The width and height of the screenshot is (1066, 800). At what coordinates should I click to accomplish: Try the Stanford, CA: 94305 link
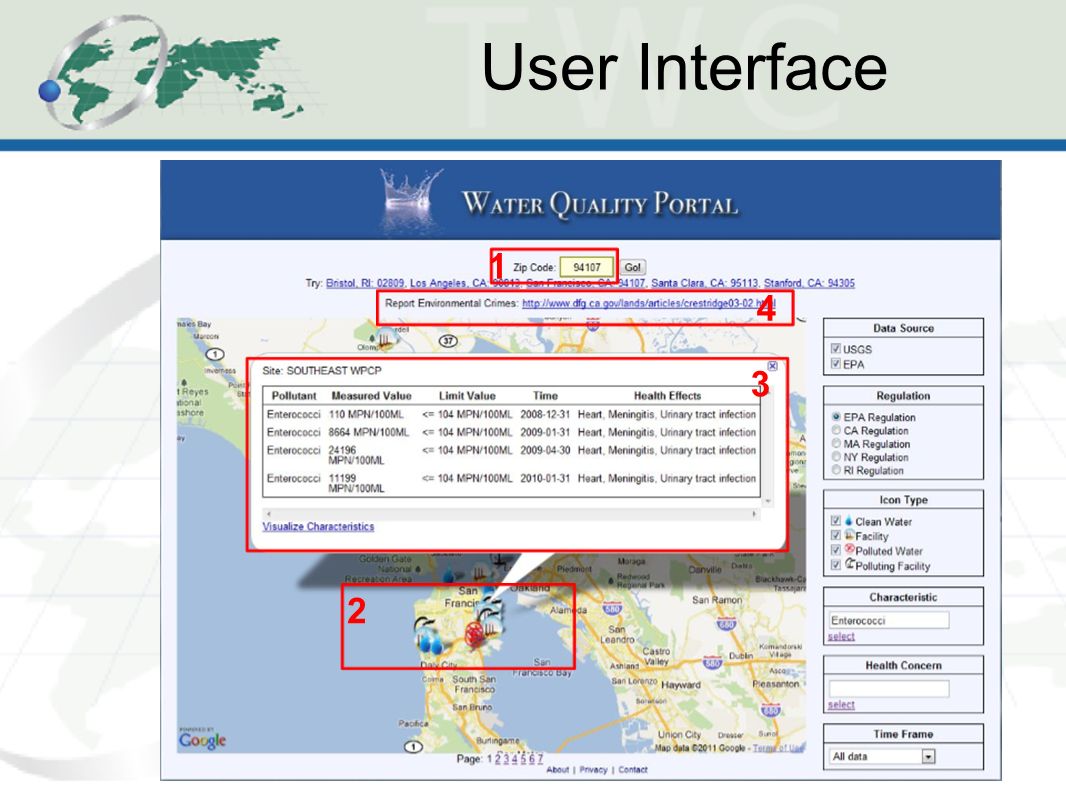click(x=809, y=283)
